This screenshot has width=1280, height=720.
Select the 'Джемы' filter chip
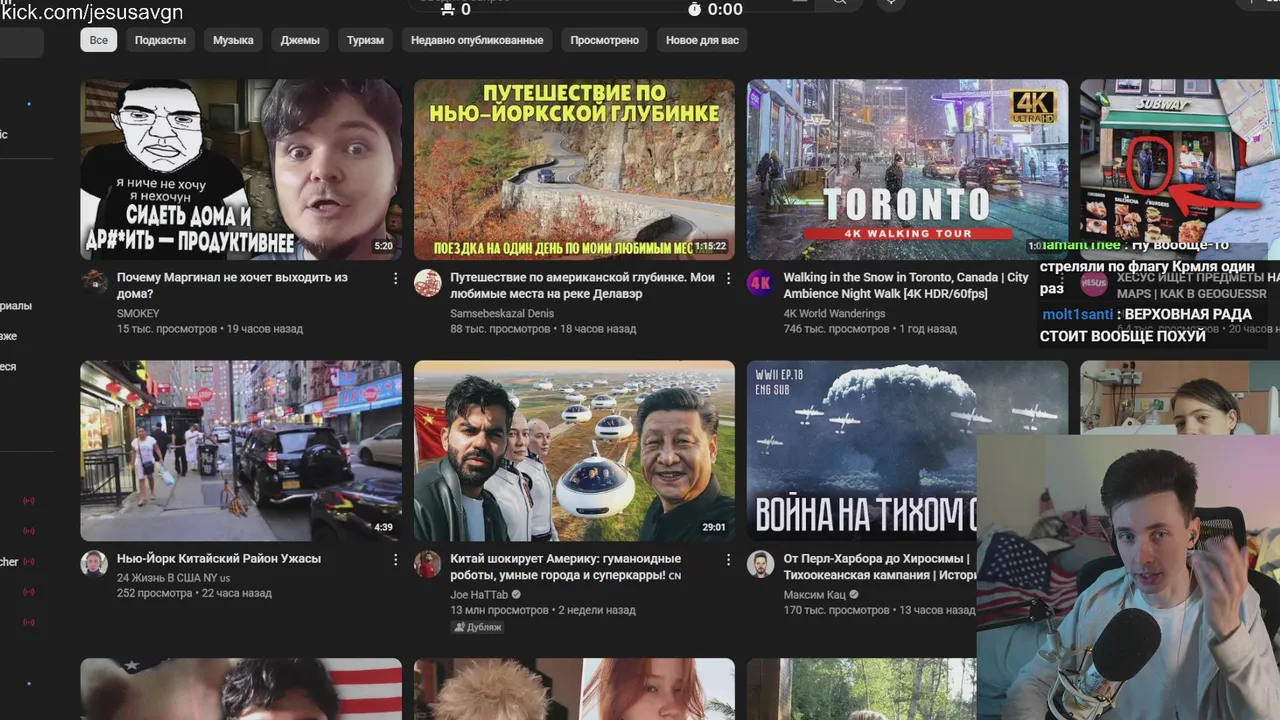click(x=300, y=40)
